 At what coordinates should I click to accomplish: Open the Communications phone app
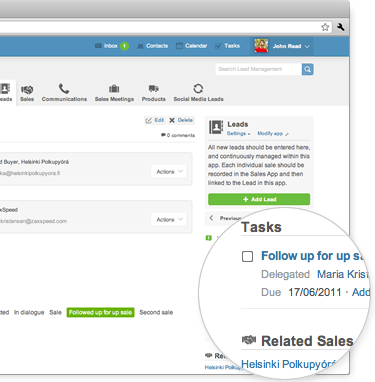(64, 93)
